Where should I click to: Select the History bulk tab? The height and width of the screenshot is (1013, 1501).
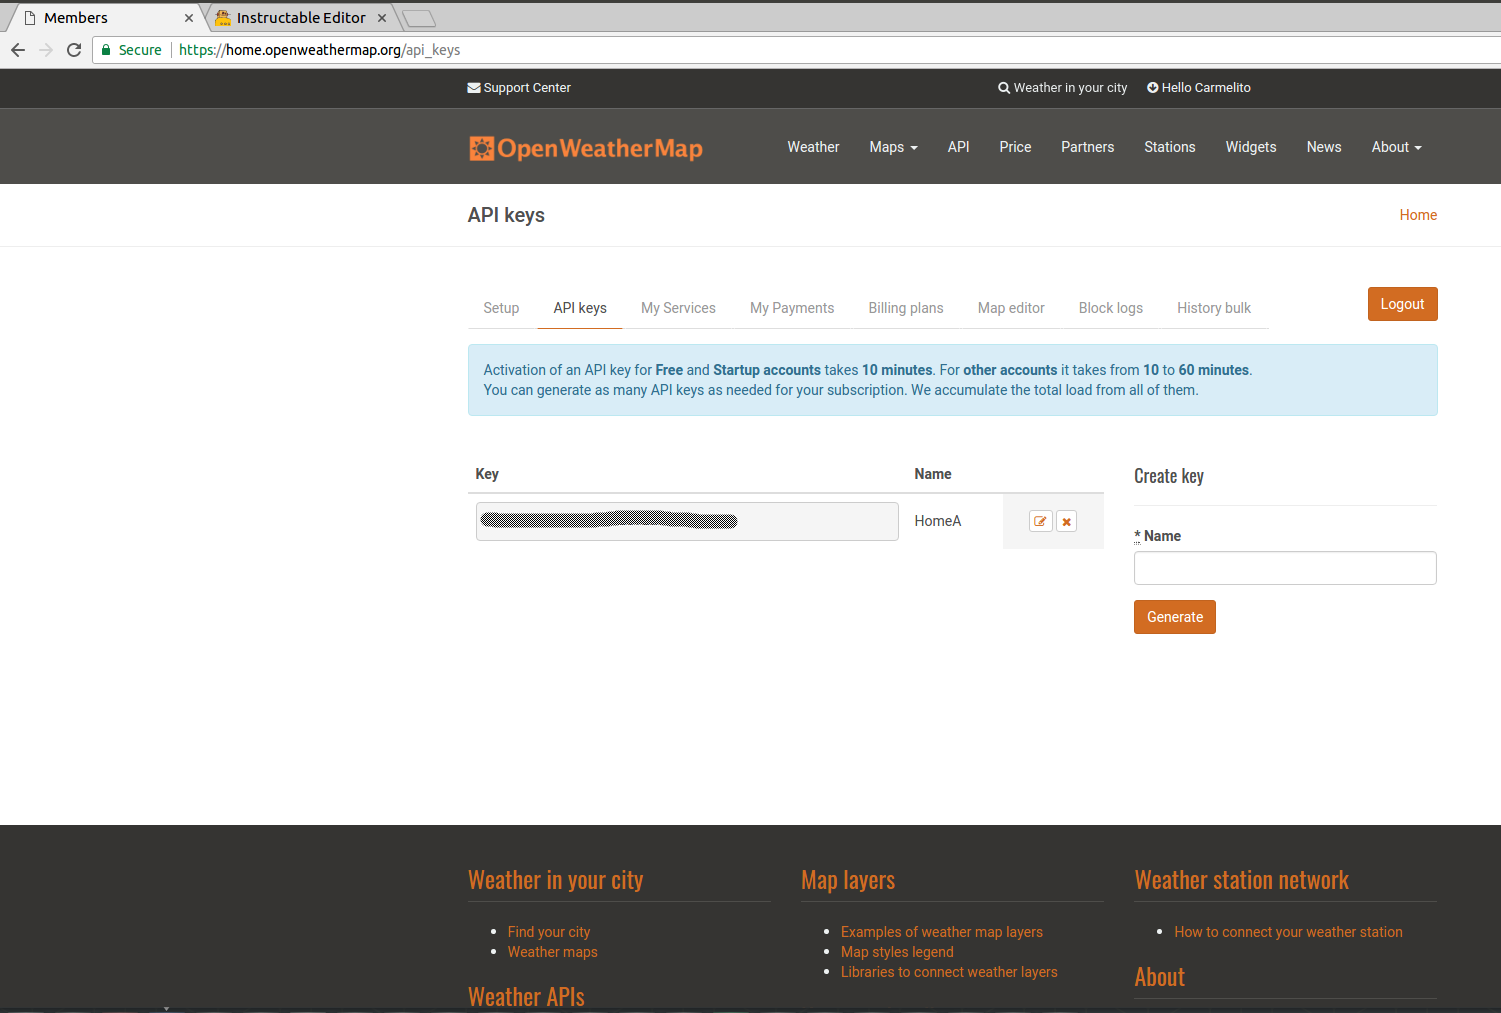1214,308
